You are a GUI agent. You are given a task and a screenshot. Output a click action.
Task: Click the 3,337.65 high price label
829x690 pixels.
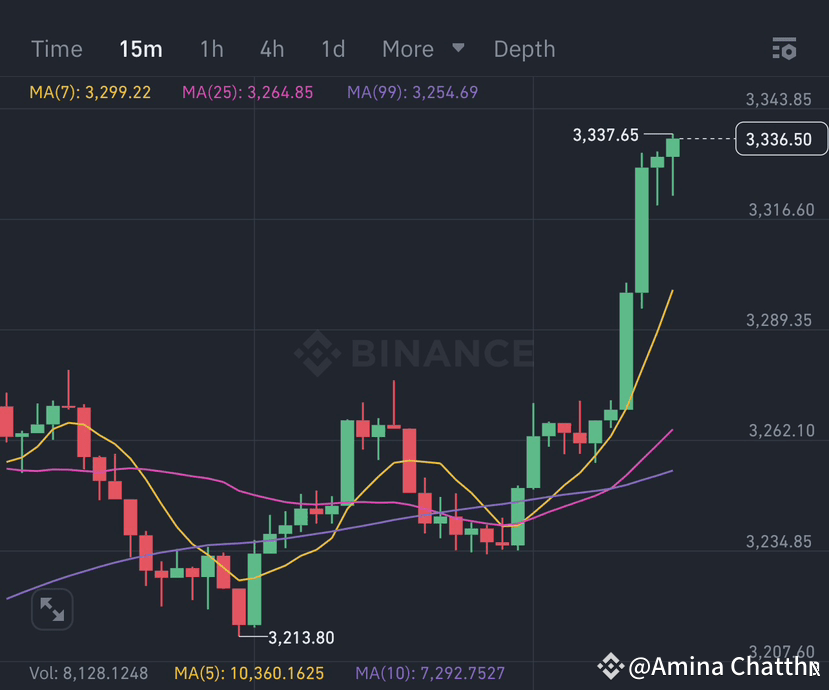(604, 134)
